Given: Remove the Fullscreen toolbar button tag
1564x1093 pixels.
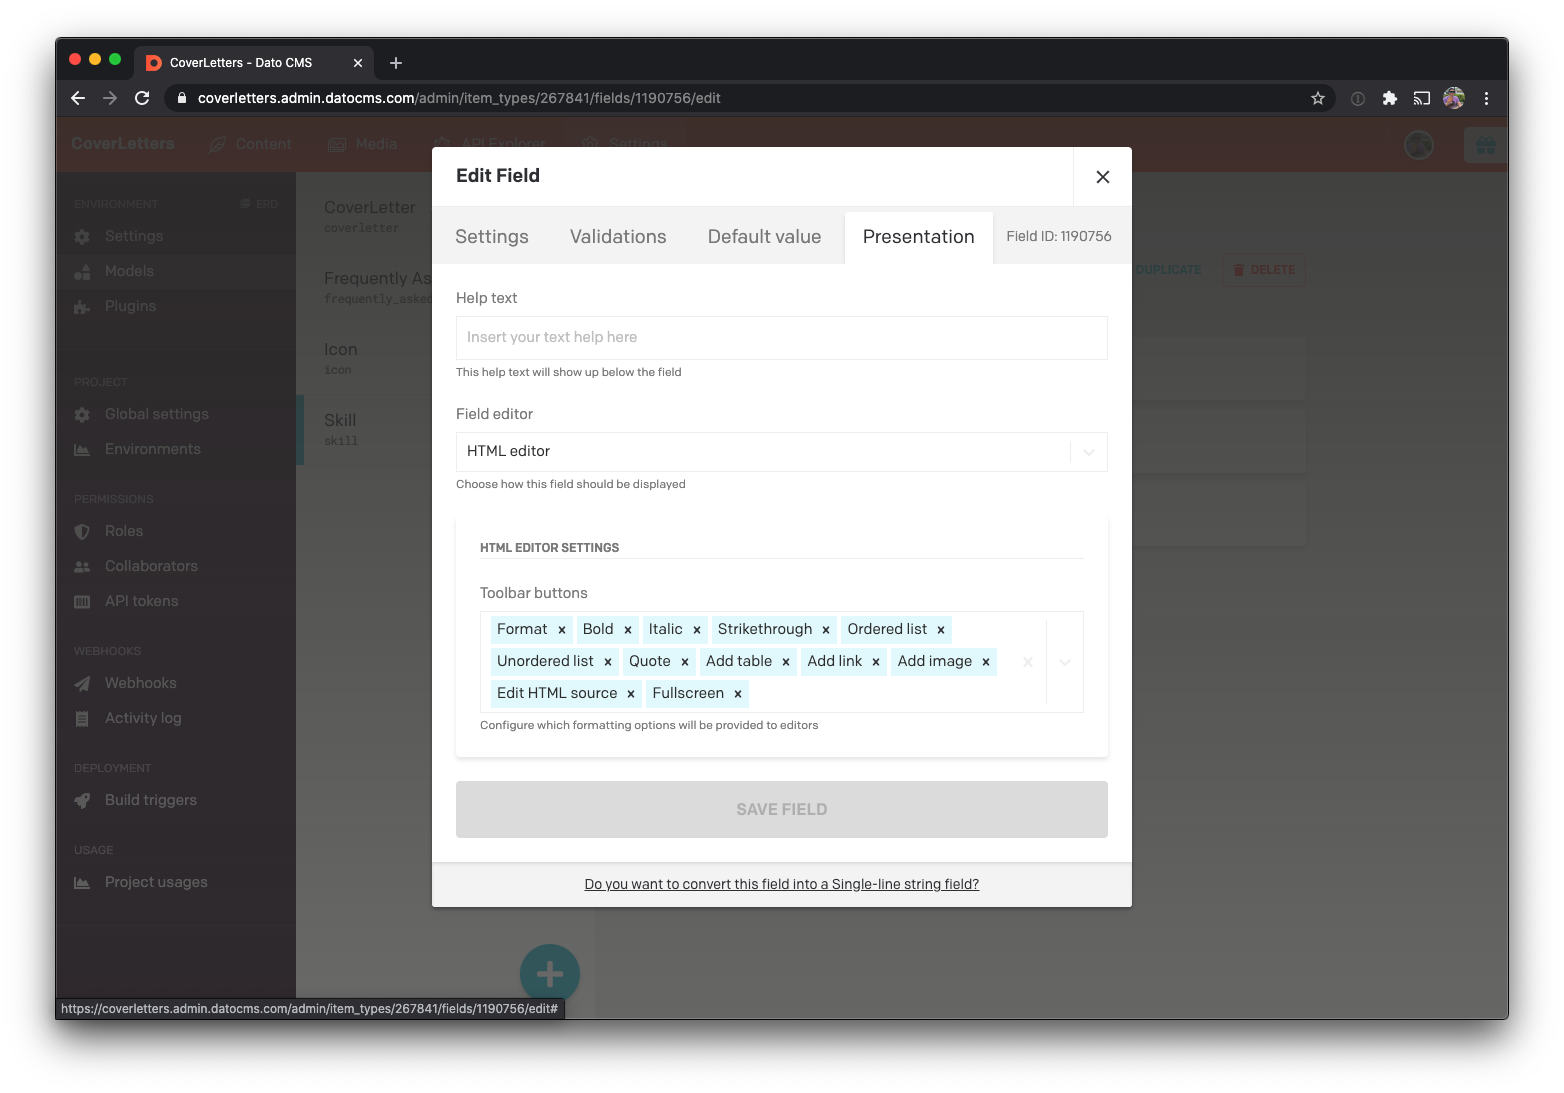Looking at the screenshot, I should (738, 694).
